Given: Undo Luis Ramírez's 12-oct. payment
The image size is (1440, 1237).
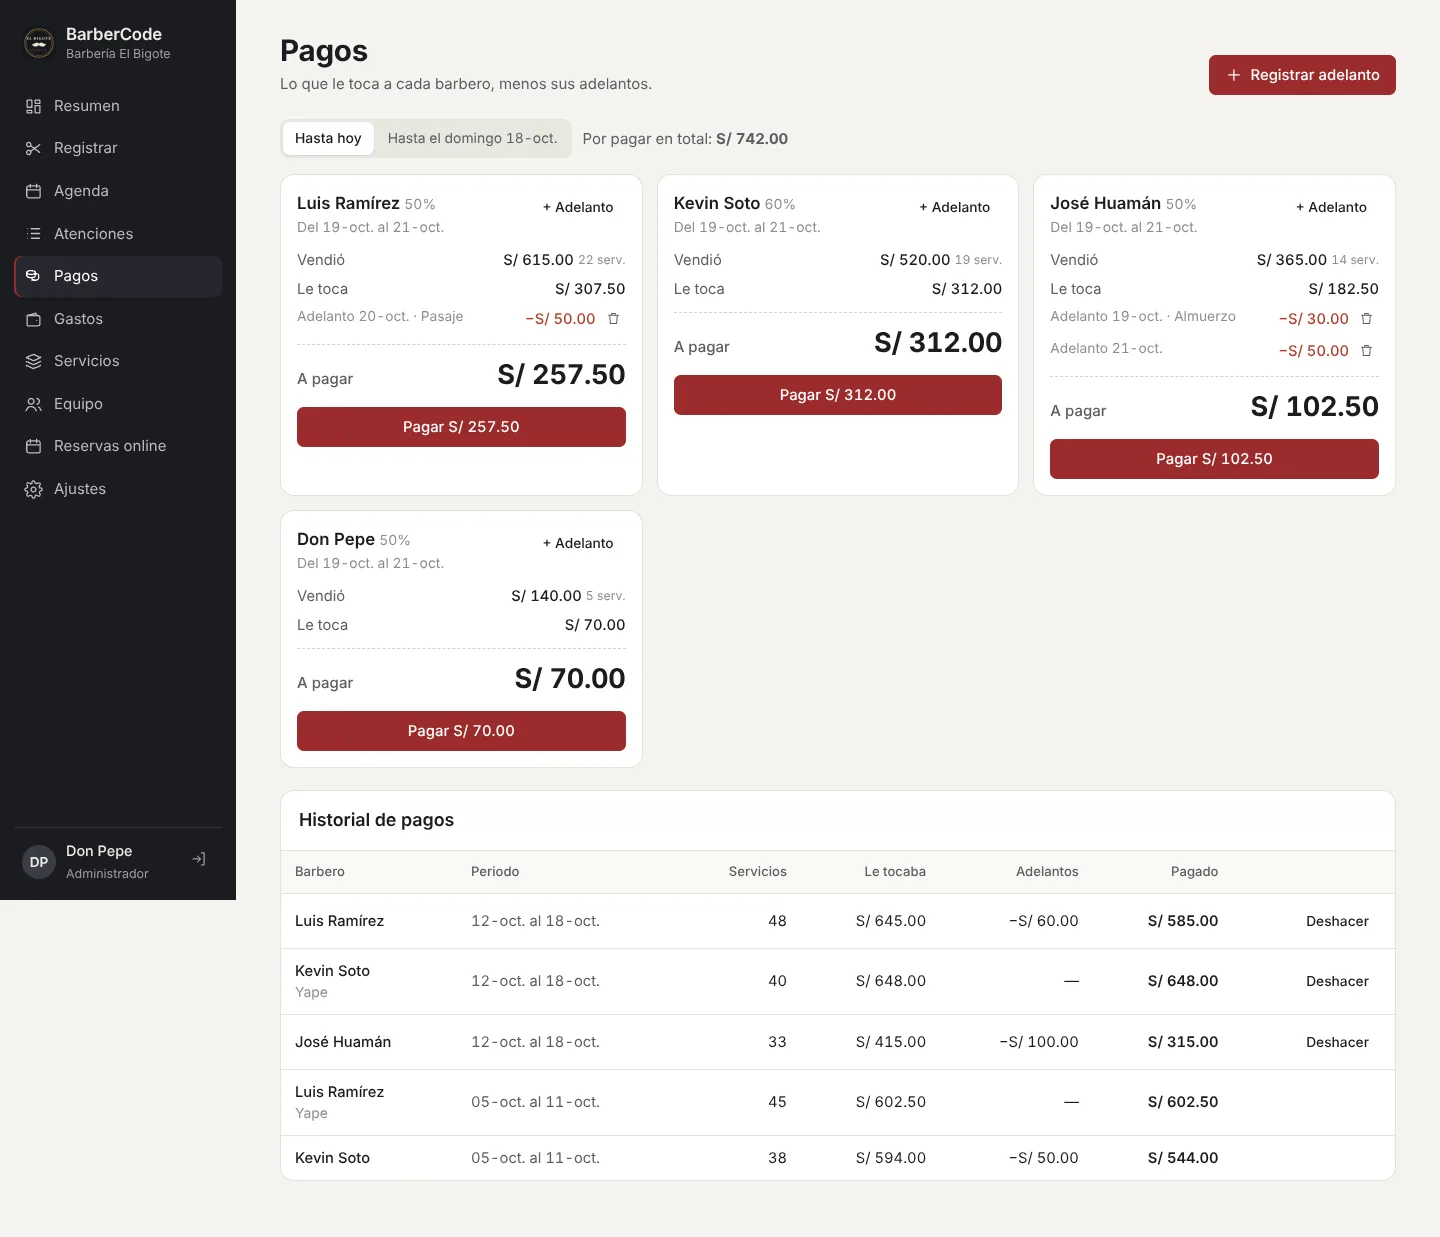Looking at the screenshot, I should 1337,921.
